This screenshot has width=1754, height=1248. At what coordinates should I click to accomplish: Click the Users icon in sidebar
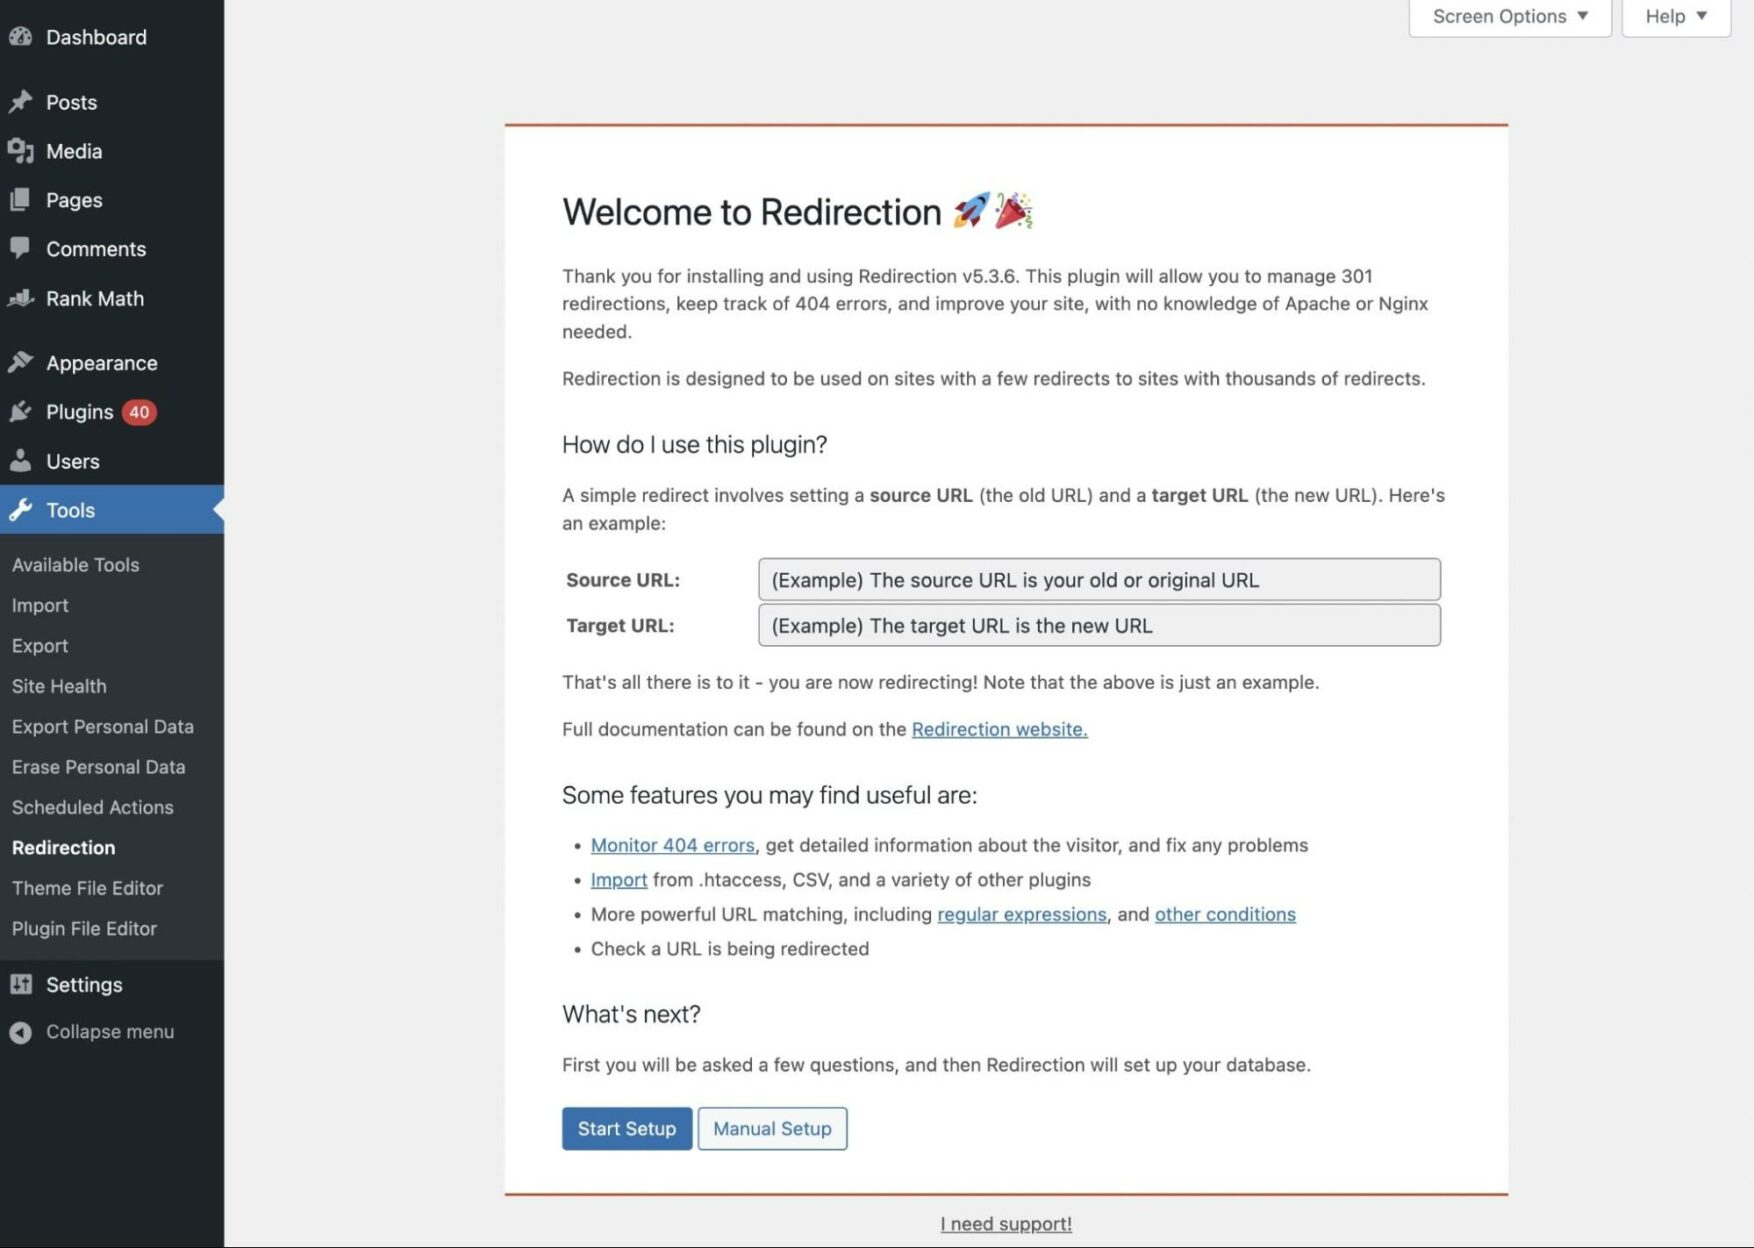(21, 461)
